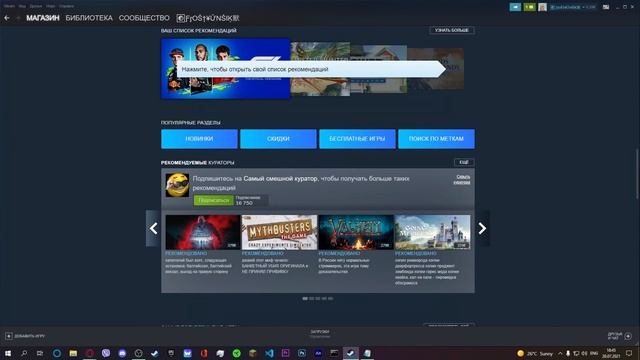Screen dimensions: 640x360
Task: Open the НОВИНКИ section
Action: click(x=199, y=139)
